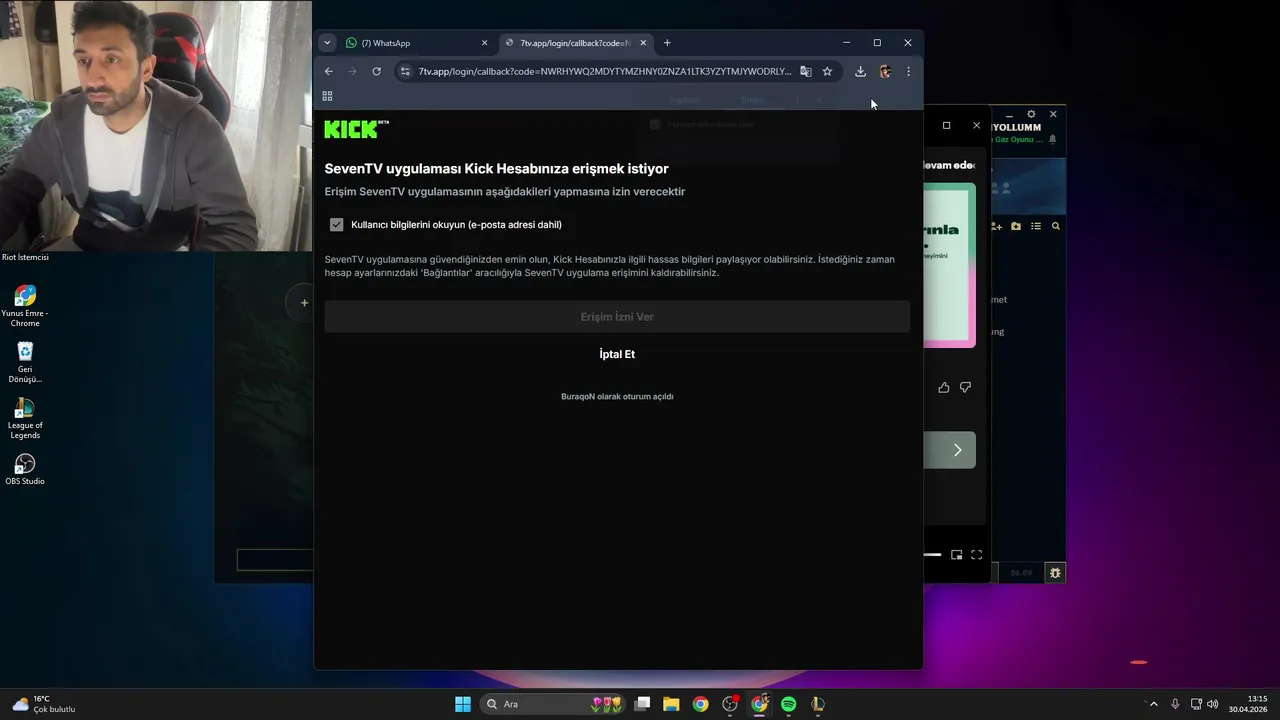Open the Chrome three-dot menu
Viewport: 1280px width, 720px height.
pyautogui.click(x=908, y=71)
